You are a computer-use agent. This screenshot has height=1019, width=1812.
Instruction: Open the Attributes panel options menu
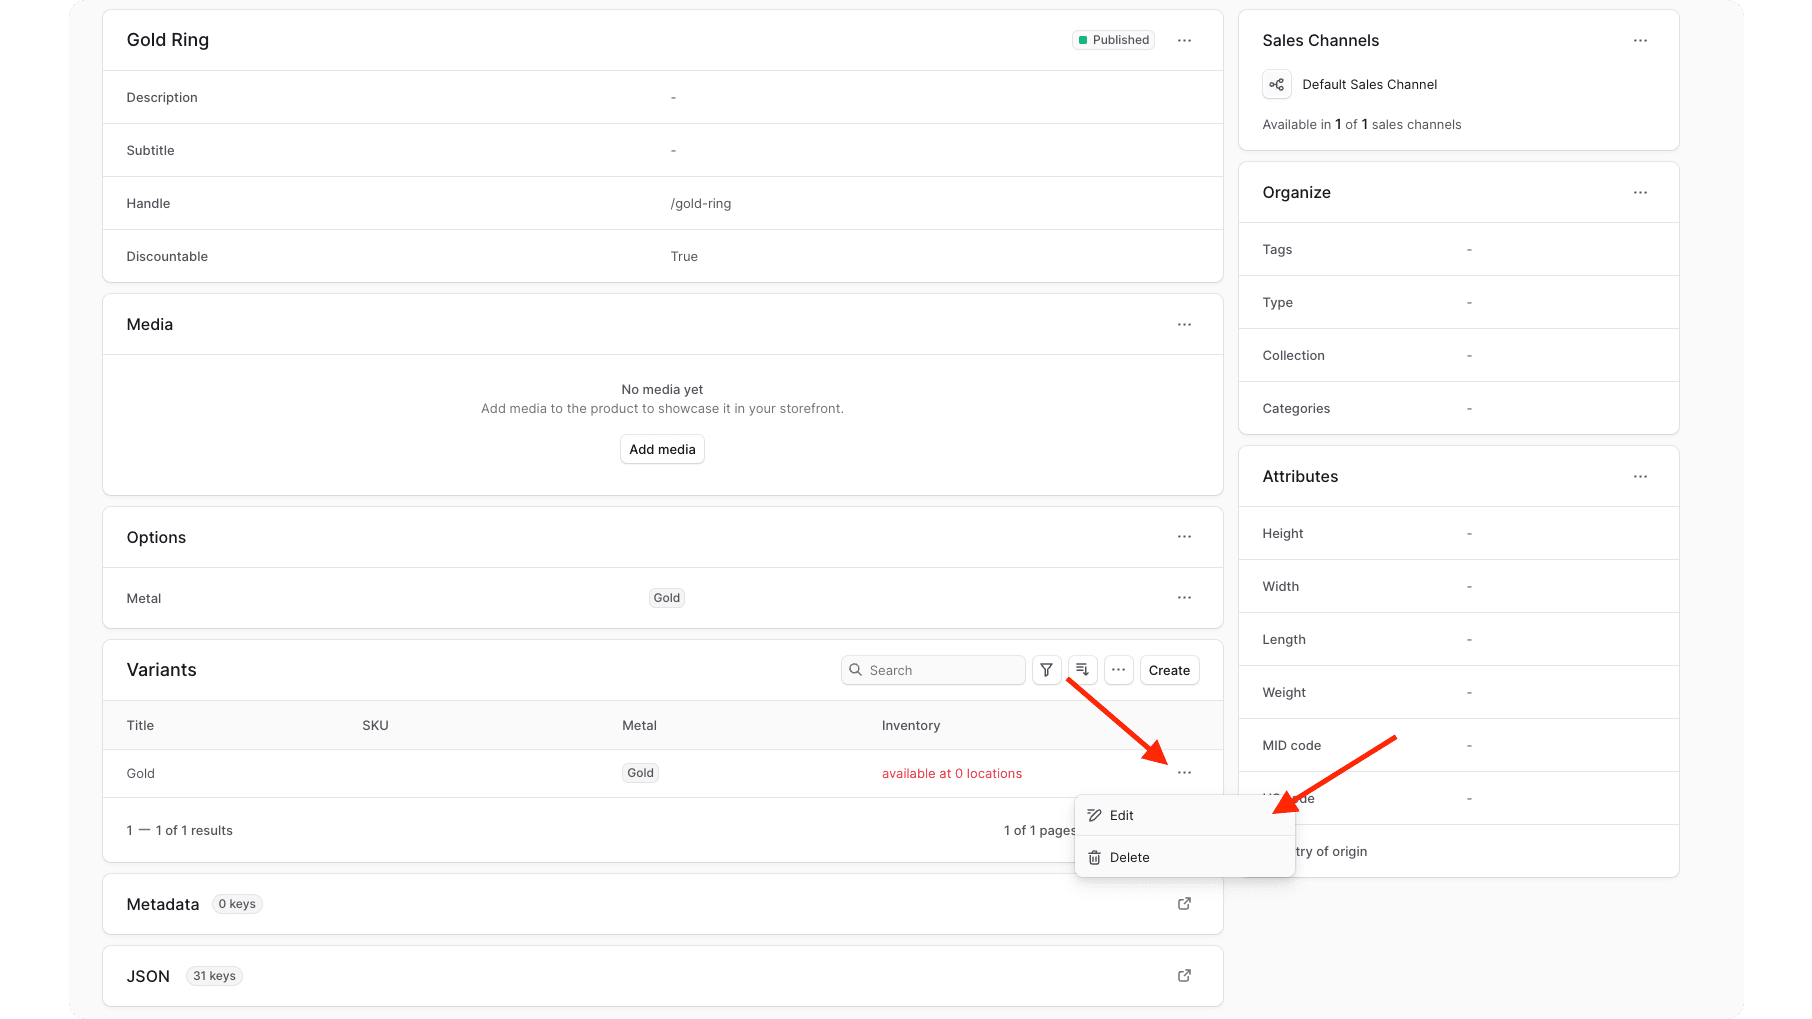tap(1640, 476)
